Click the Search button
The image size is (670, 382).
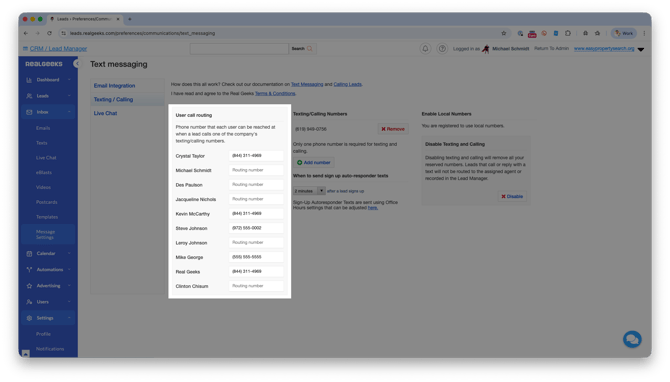pos(302,49)
